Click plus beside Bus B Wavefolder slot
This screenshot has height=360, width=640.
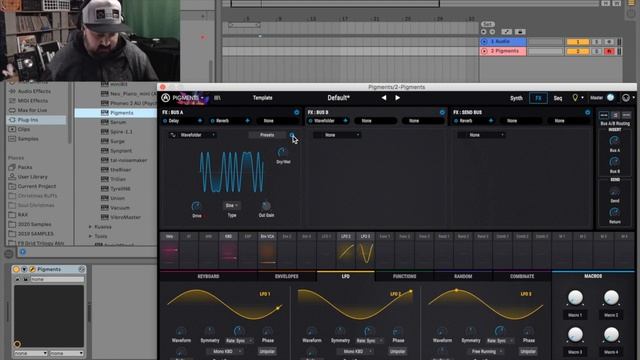[x=345, y=121]
